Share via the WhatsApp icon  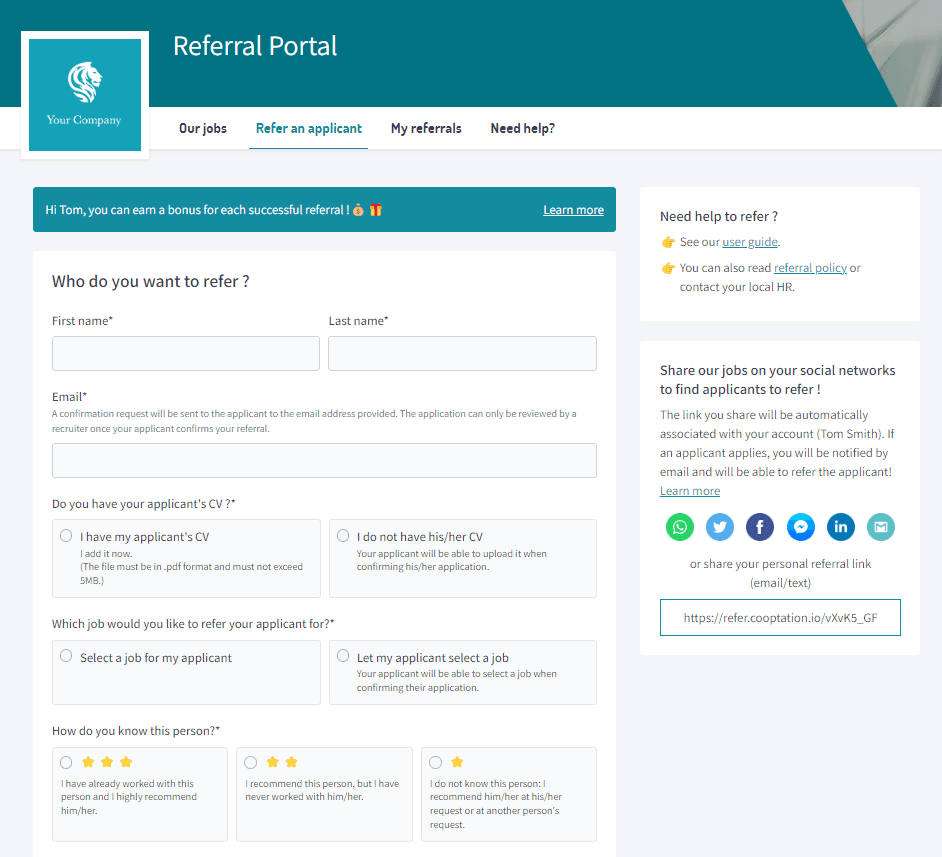pos(680,527)
